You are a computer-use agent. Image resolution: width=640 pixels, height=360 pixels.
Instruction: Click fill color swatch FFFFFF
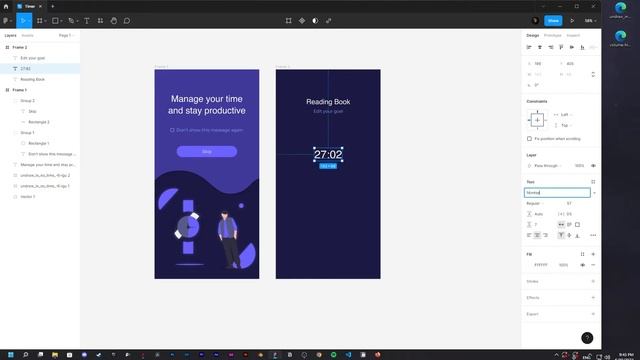[x=530, y=265]
